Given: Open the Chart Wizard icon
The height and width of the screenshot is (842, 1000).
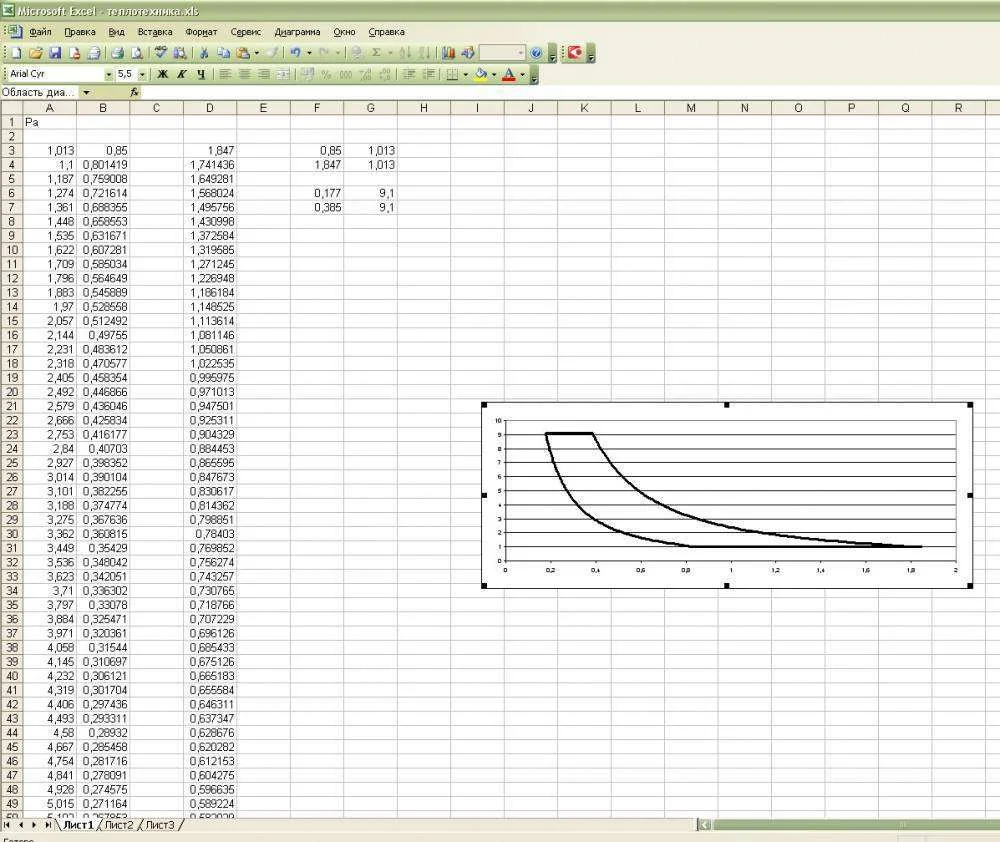Looking at the screenshot, I should 448,53.
